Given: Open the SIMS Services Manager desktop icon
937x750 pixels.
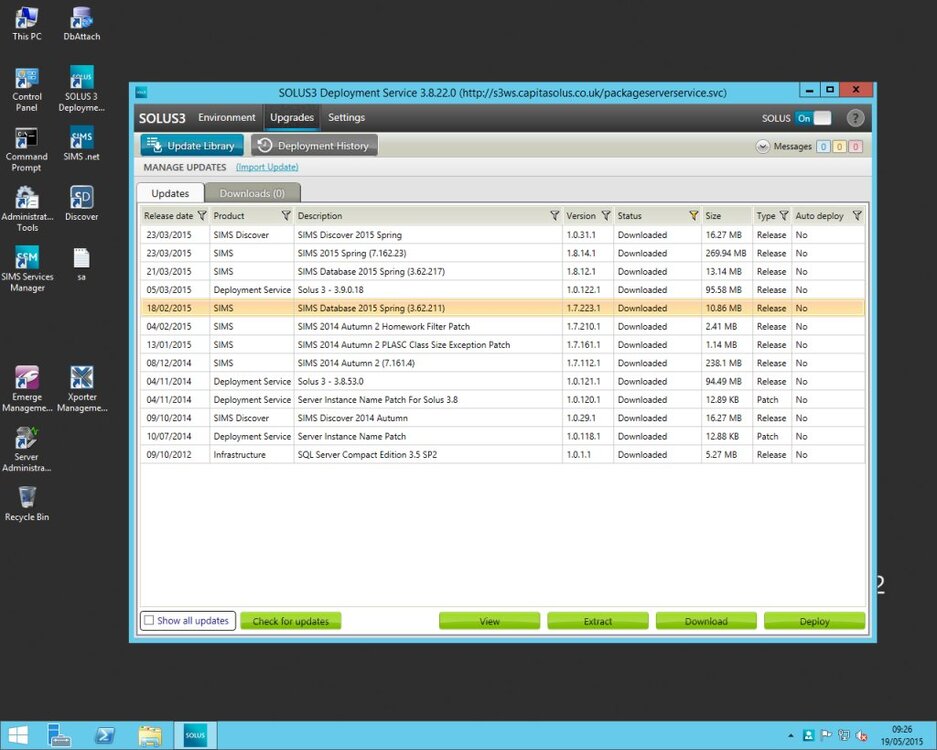Looking at the screenshot, I should pos(27,270).
